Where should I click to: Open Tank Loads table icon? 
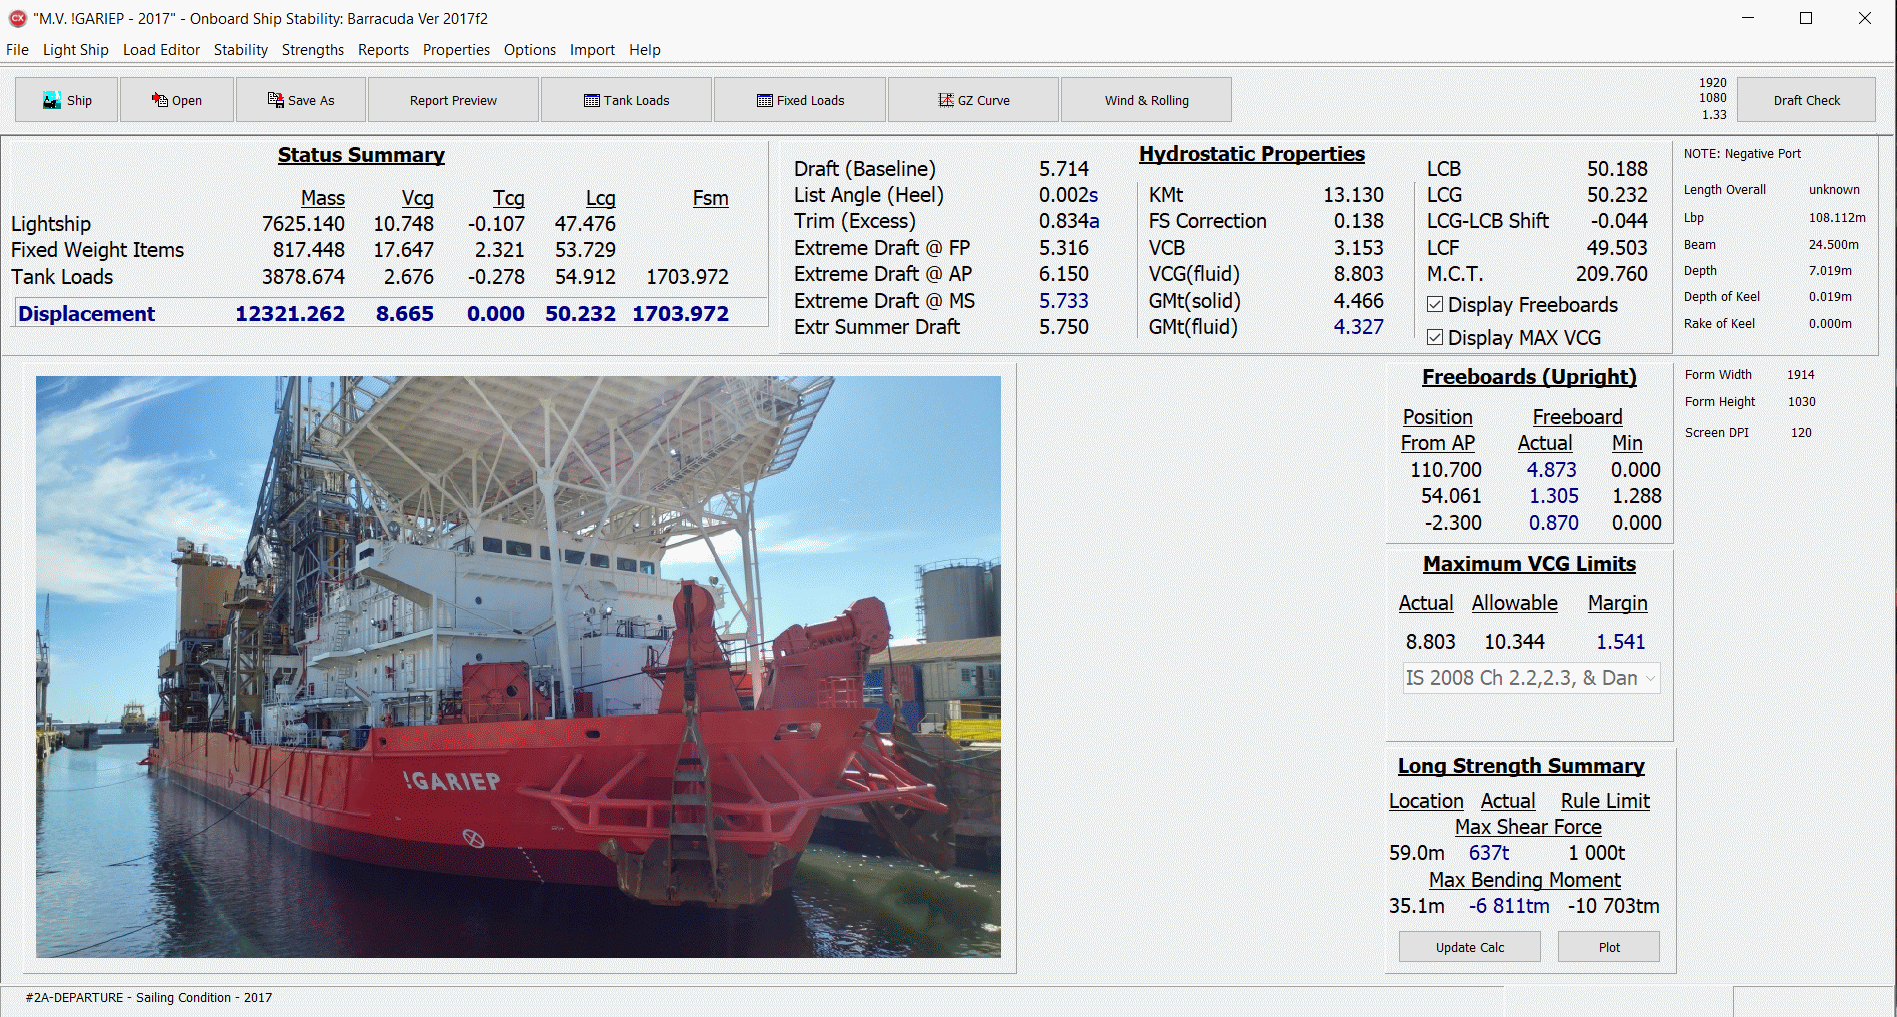pos(592,101)
